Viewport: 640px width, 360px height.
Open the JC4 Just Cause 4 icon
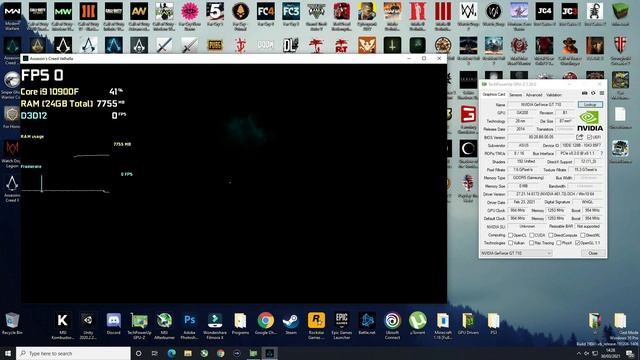point(544,12)
